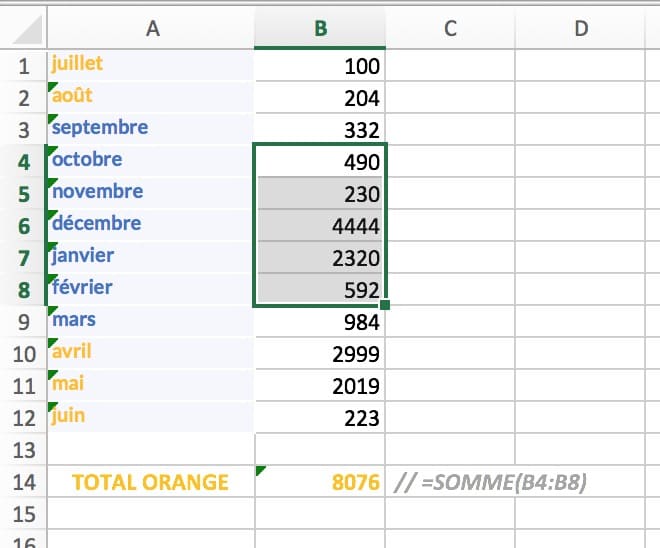Click the cell with value 4444
The width and height of the screenshot is (660, 548).
(320, 225)
